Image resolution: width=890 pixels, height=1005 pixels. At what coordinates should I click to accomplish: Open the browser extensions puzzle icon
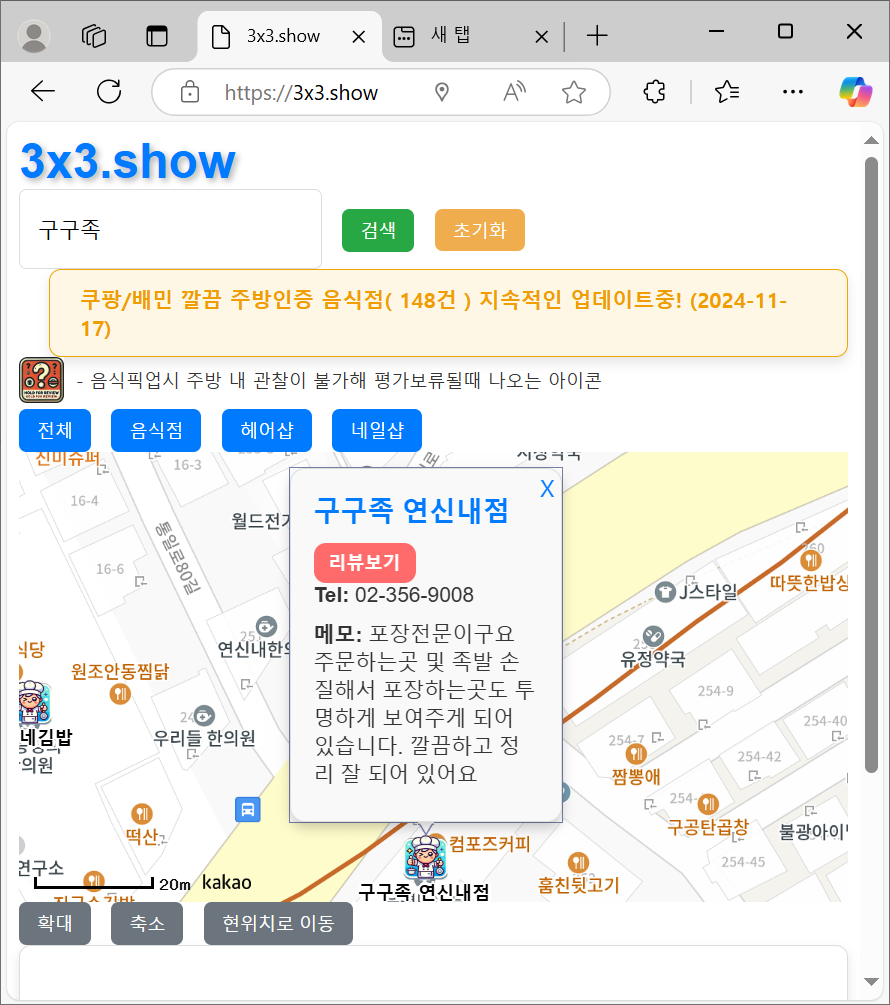pyautogui.click(x=654, y=93)
